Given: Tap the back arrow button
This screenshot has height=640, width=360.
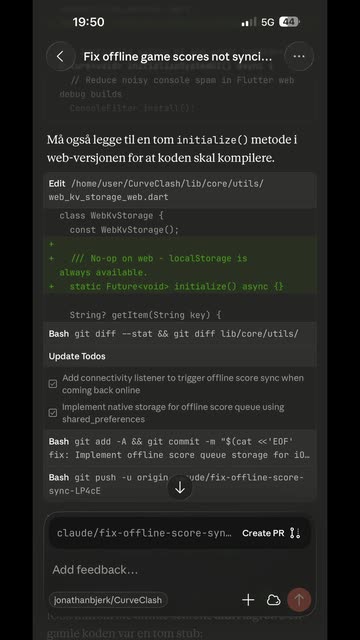Looking at the screenshot, I should (x=60, y=56).
